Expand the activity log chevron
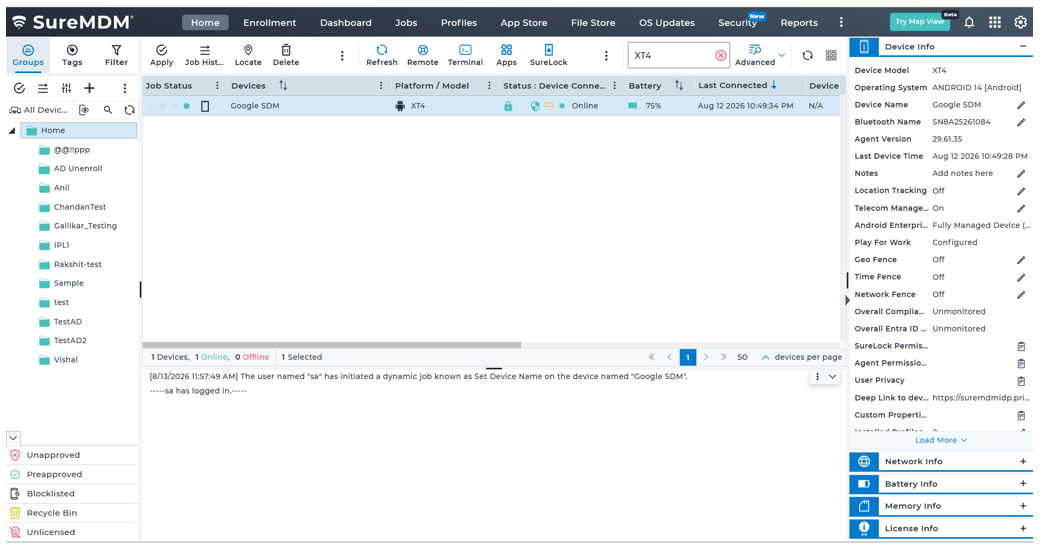Viewport: 1045px width, 550px height. [832, 377]
